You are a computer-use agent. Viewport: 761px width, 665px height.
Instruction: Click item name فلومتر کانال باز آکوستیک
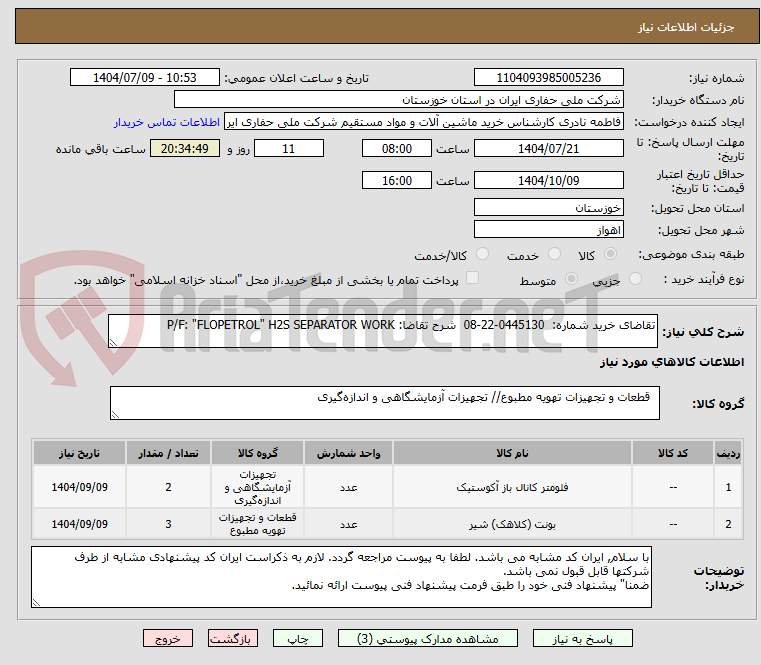(x=512, y=487)
